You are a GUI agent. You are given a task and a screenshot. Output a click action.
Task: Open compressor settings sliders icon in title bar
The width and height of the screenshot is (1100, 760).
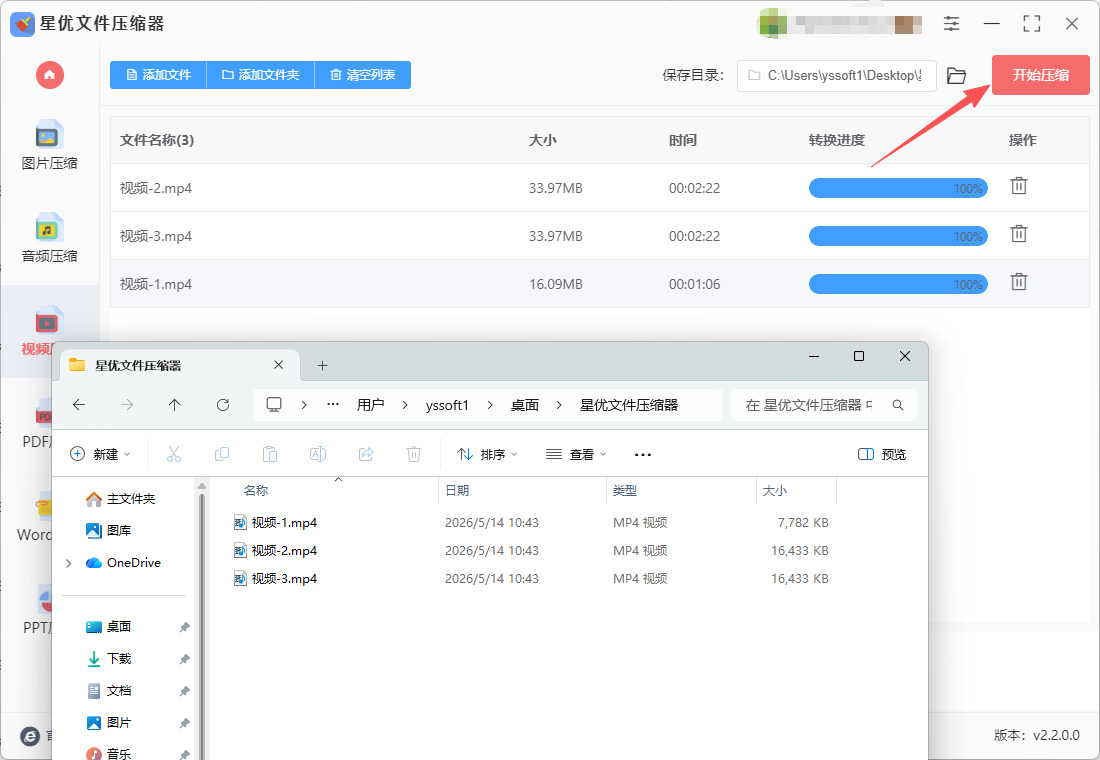[951, 23]
